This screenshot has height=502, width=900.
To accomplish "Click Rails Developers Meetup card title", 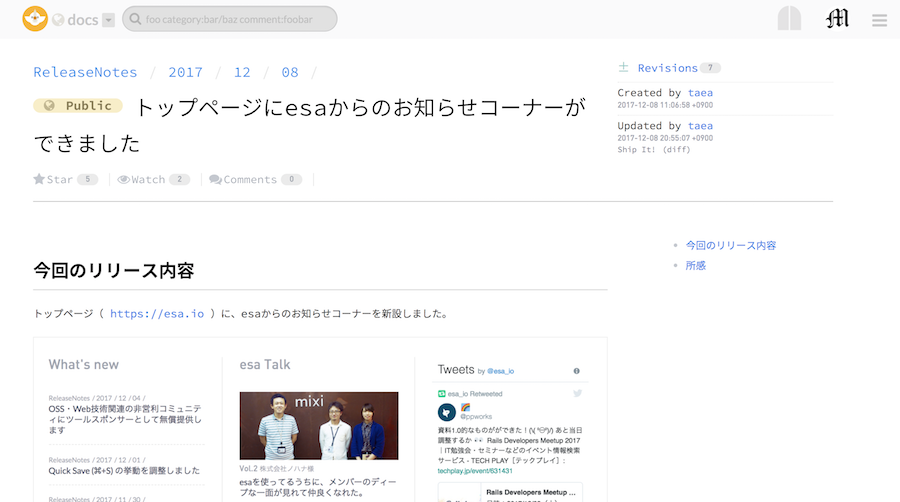I will click(x=531, y=492).
